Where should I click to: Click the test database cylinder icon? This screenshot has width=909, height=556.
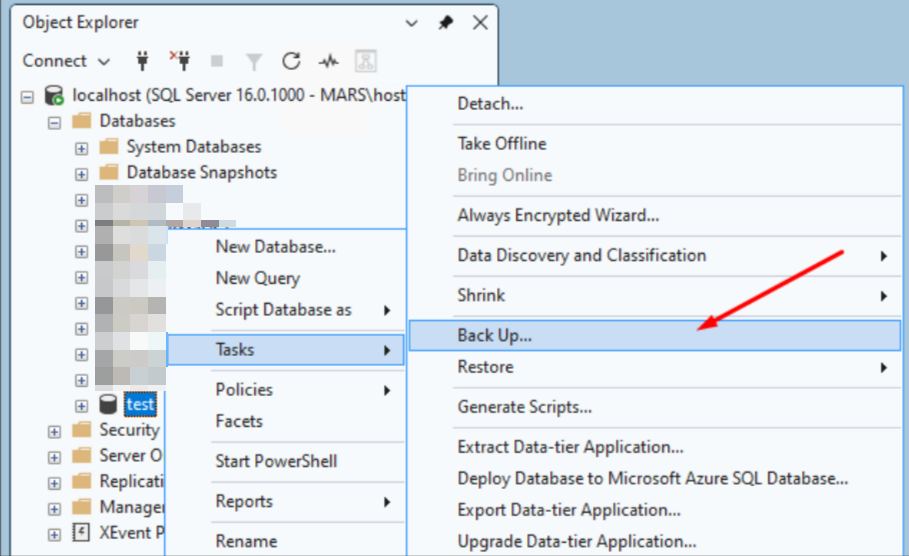(108, 405)
